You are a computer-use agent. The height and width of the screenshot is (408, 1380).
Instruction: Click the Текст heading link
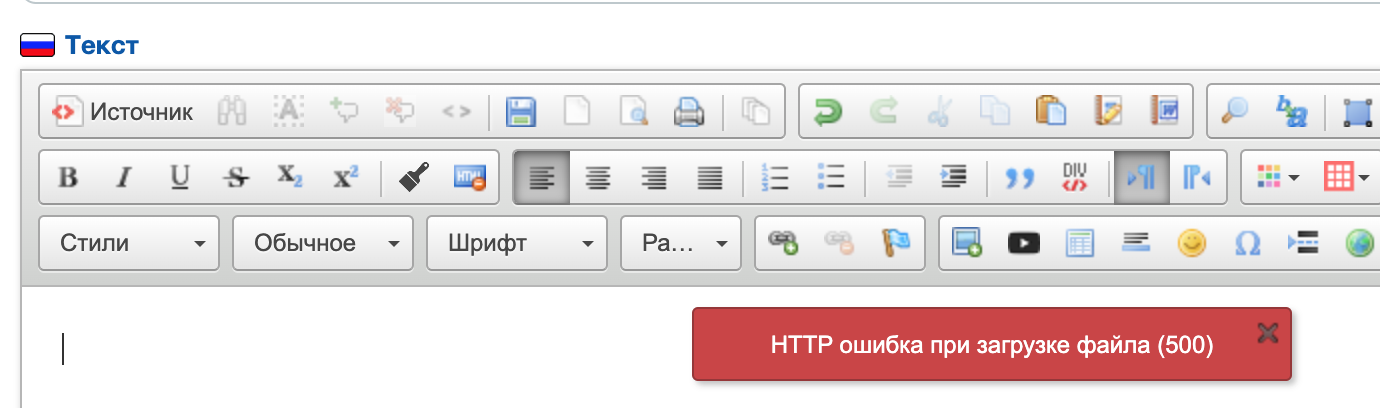coord(102,45)
